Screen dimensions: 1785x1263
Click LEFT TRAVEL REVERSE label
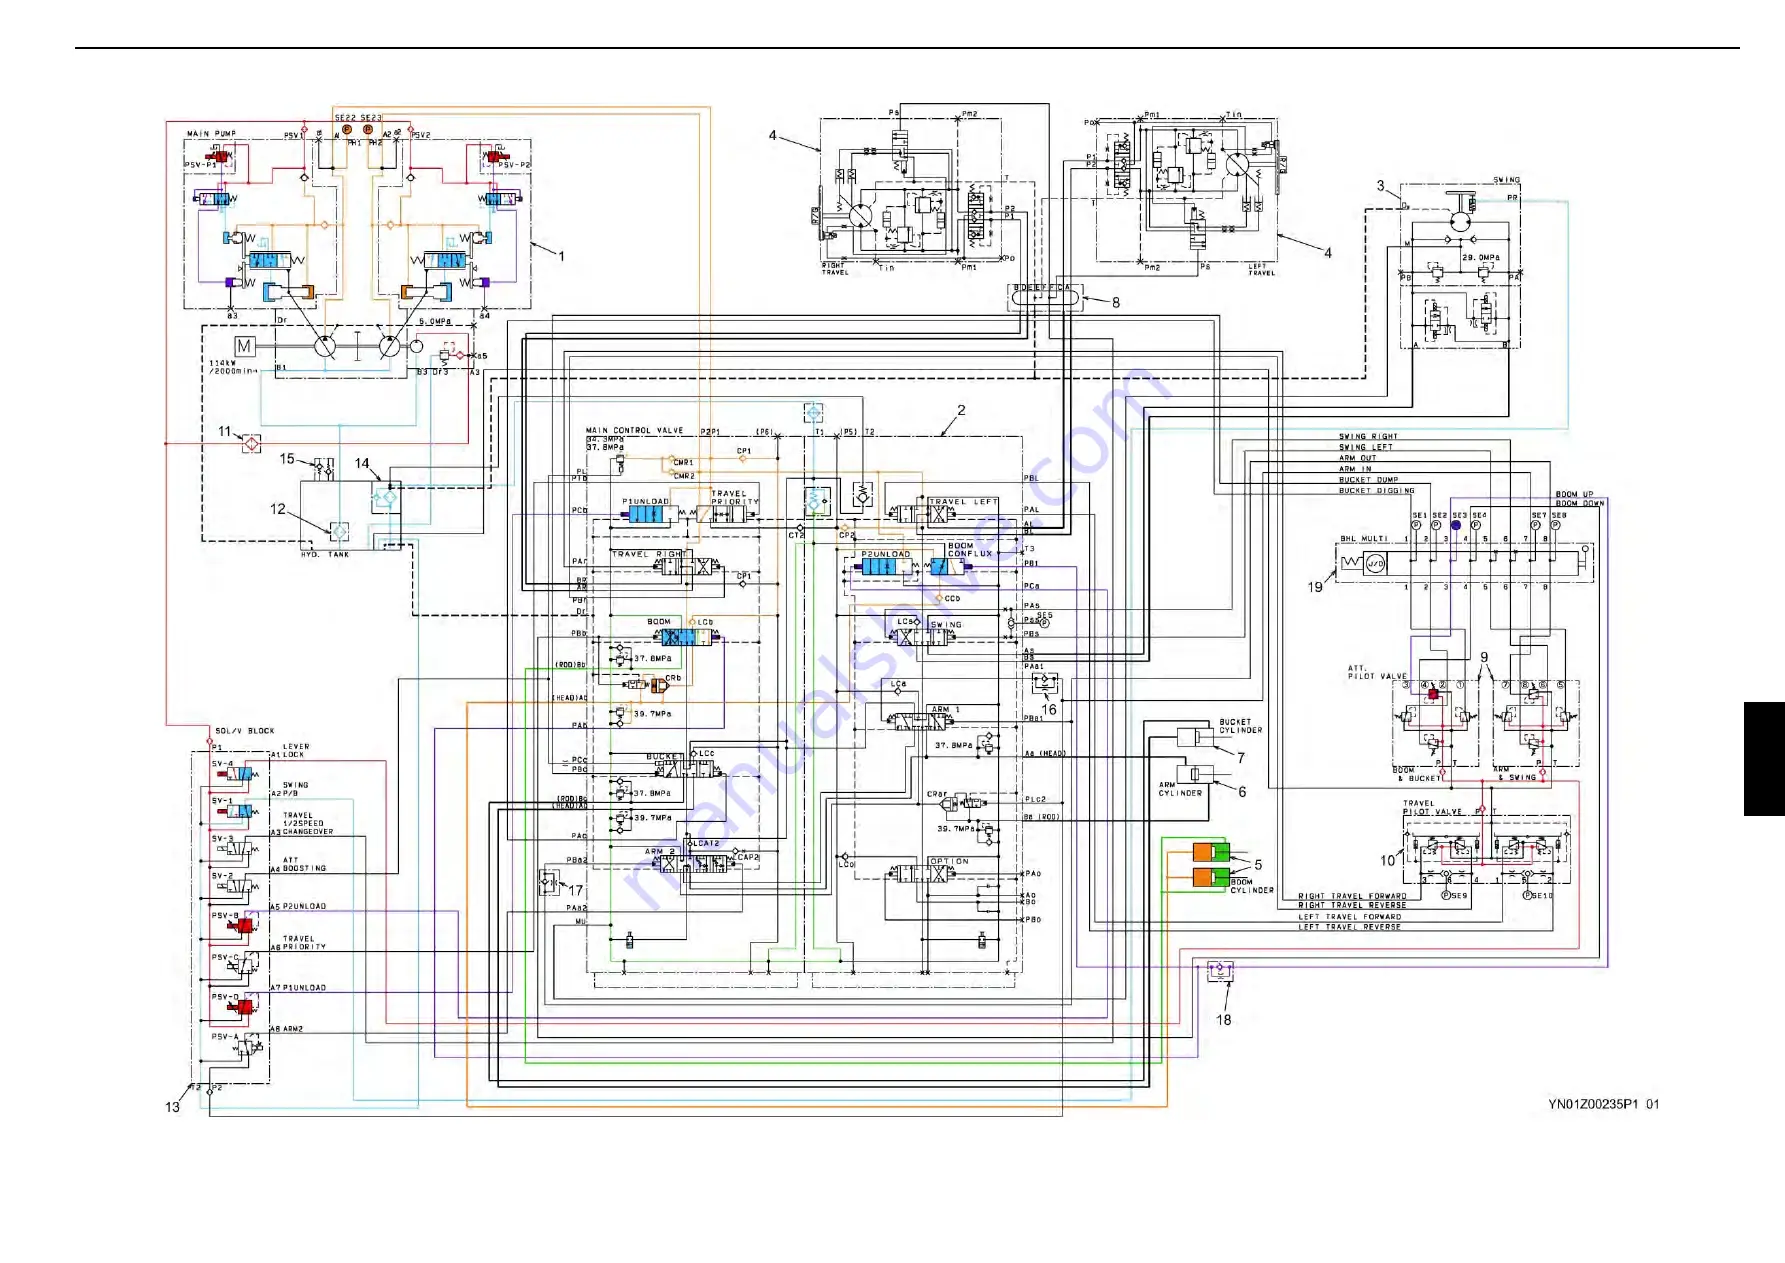tap(1349, 926)
